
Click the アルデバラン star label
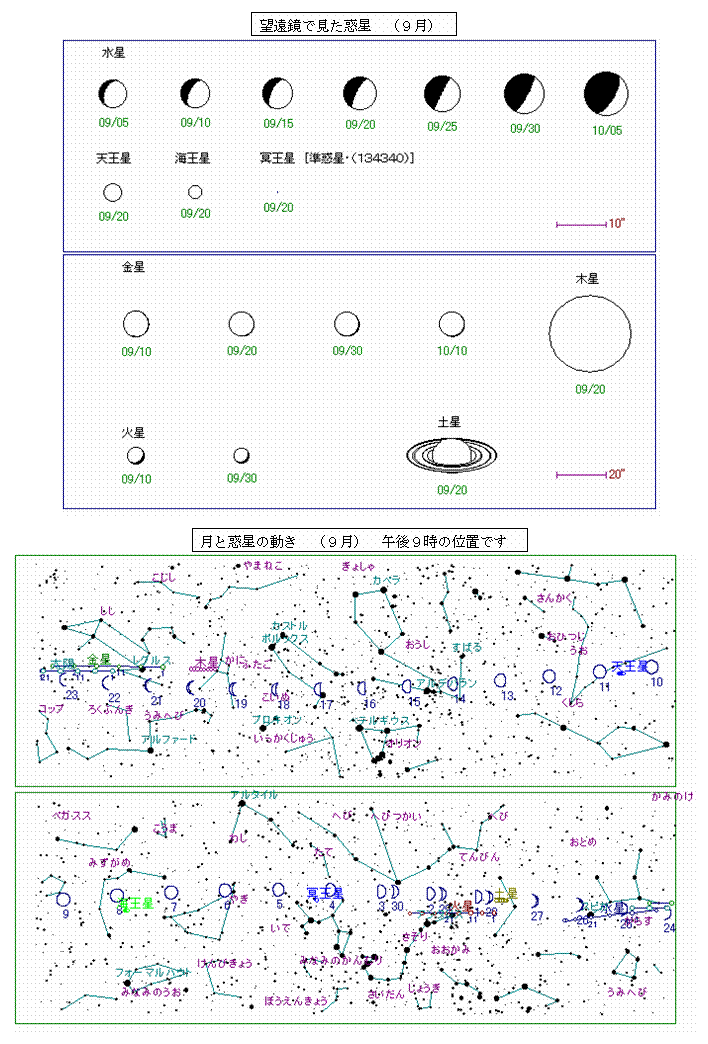coord(446,683)
